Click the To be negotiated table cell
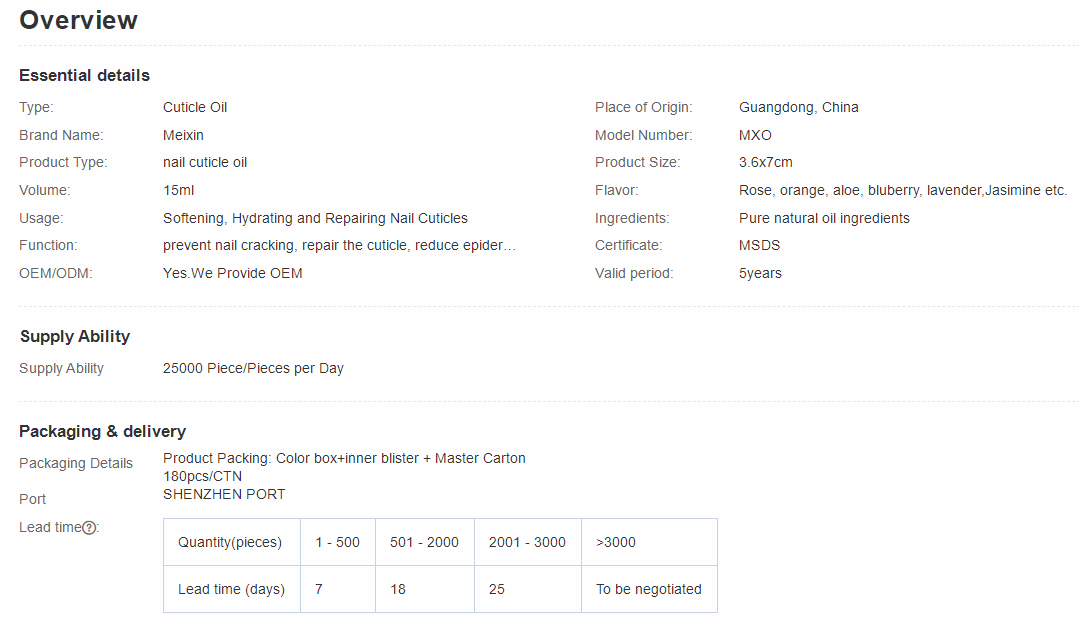Image resolution: width=1079 pixels, height=620 pixels. [649, 589]
